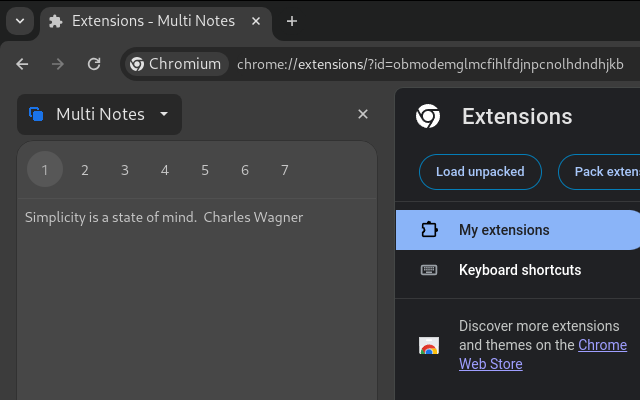This screenshot has height=400, width=640.
Task: Switch to note tab 2
Action: coord(85,169)
